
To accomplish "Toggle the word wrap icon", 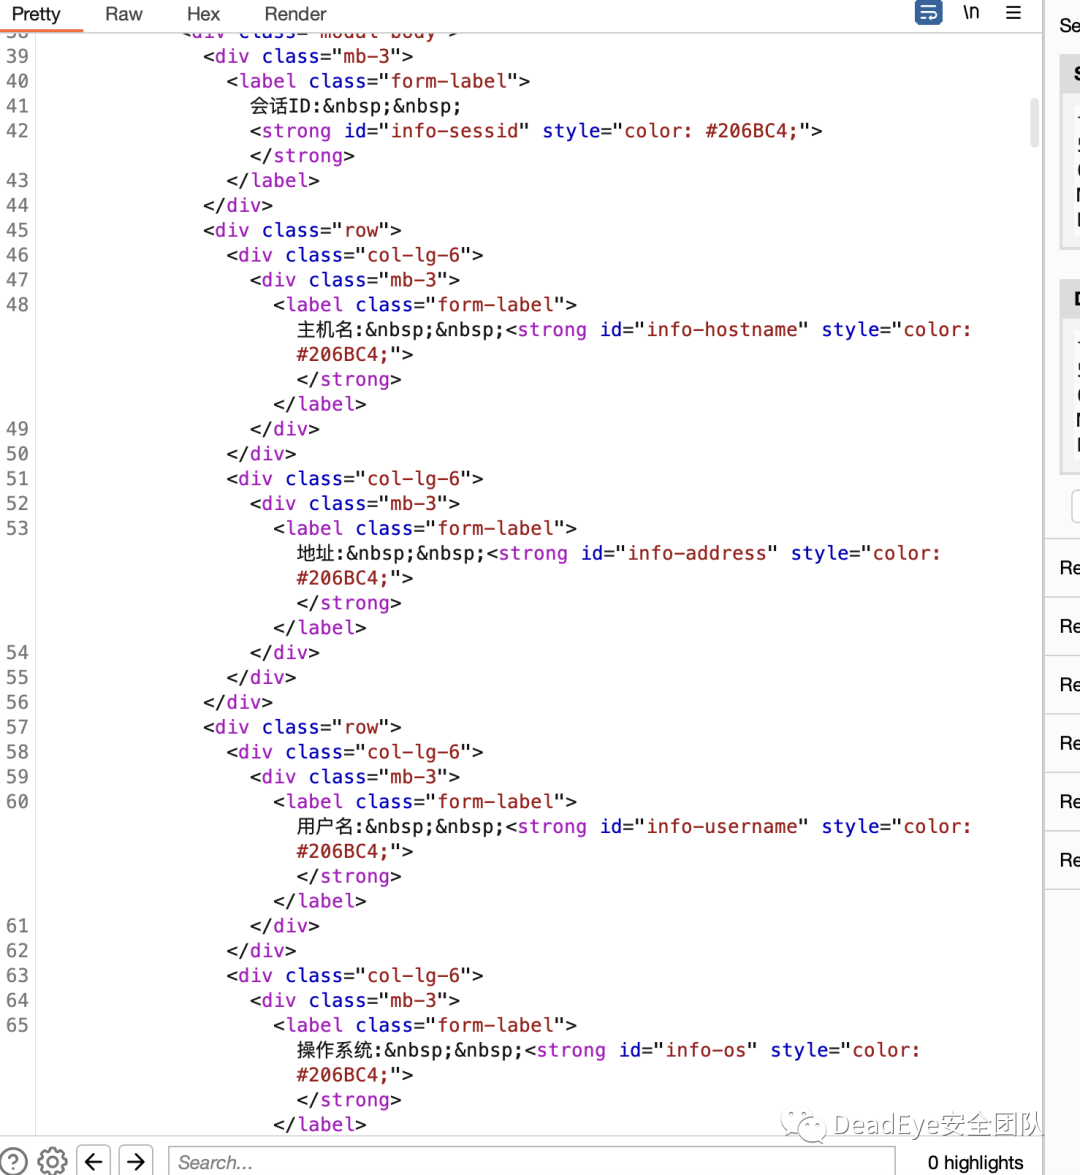I will pos(928,13).
